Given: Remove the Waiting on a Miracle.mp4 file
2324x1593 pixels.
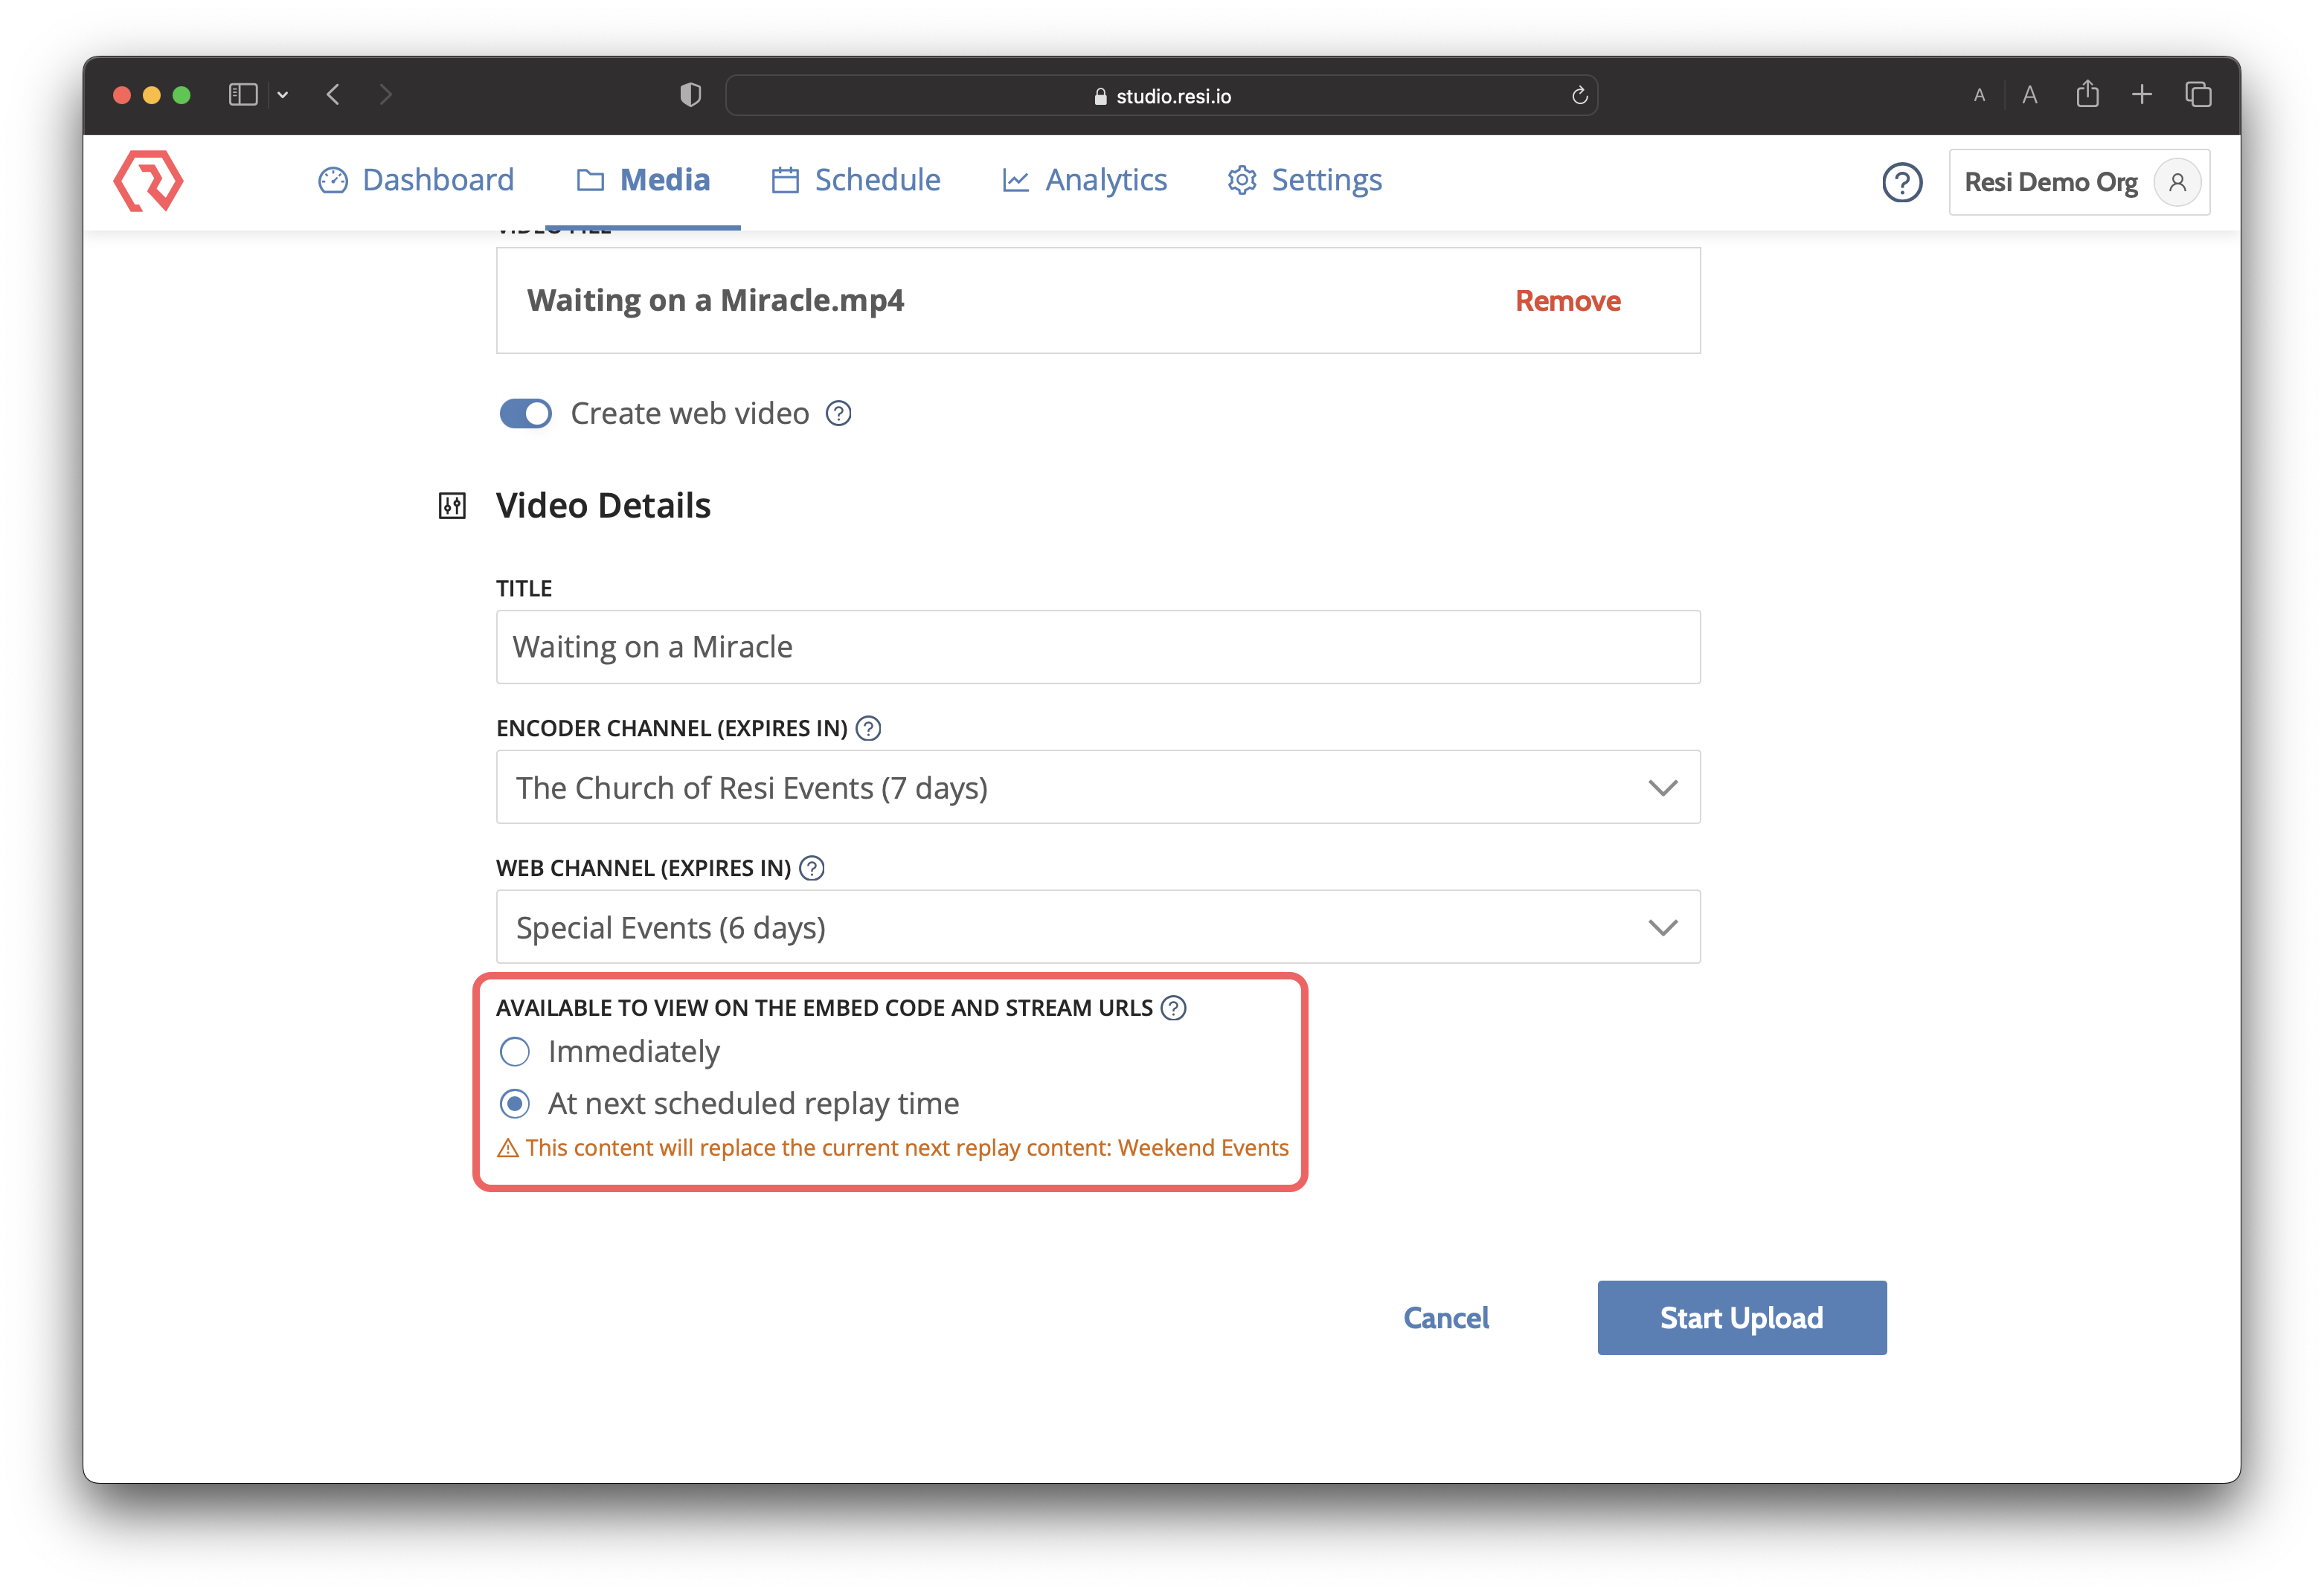Looking at the screenshot, I should click(x=1567, y=301).
